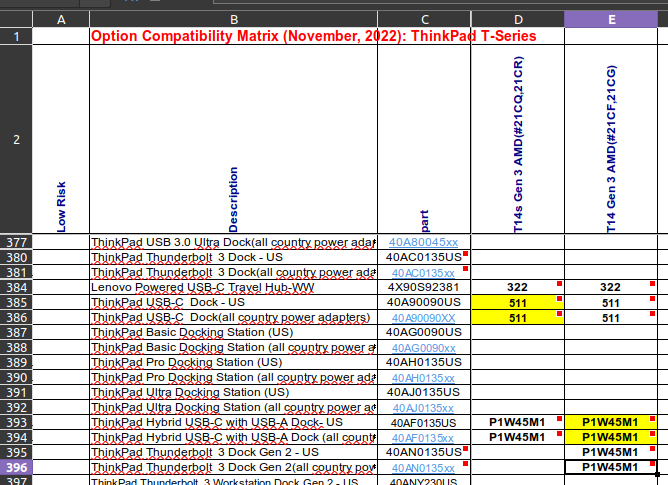
Task: Select column C header
Action: 424,20
